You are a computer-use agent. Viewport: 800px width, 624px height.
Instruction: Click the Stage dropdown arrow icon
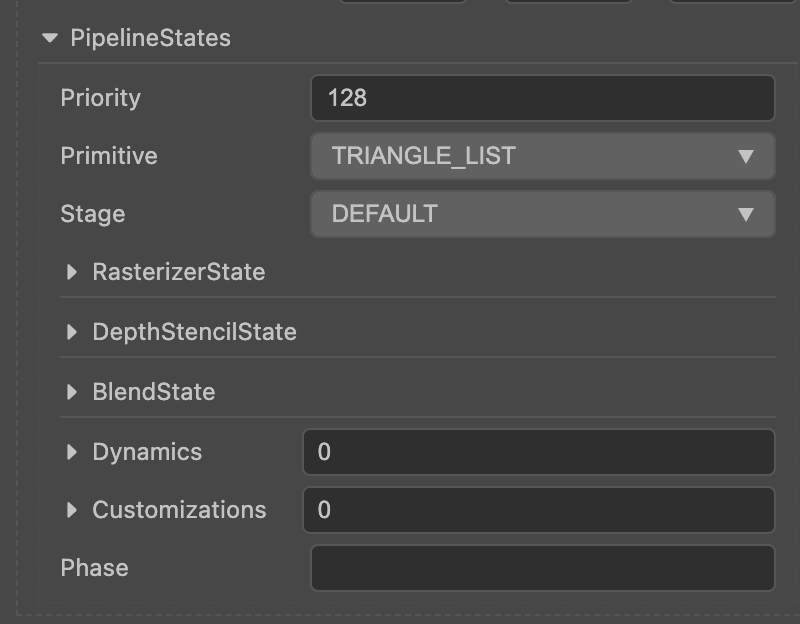pyautogui.click(x=745, y=214)
